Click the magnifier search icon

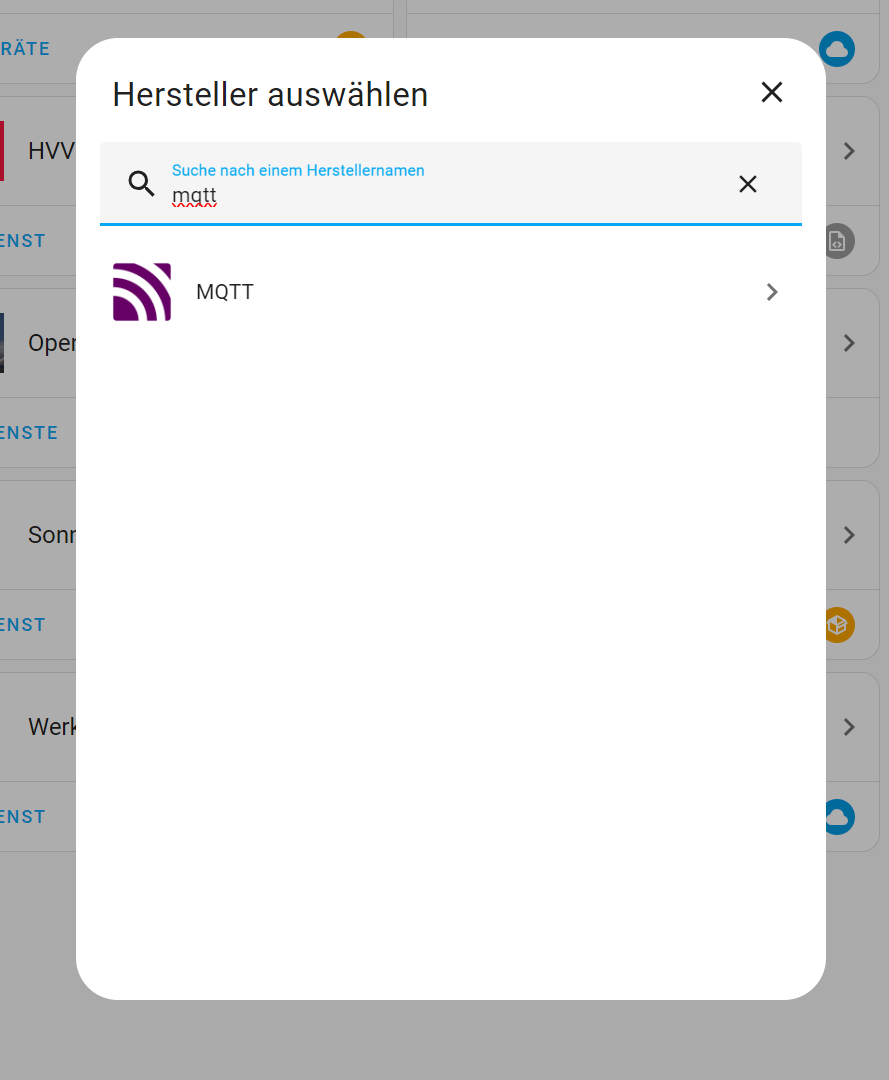[x=141, y=183]
